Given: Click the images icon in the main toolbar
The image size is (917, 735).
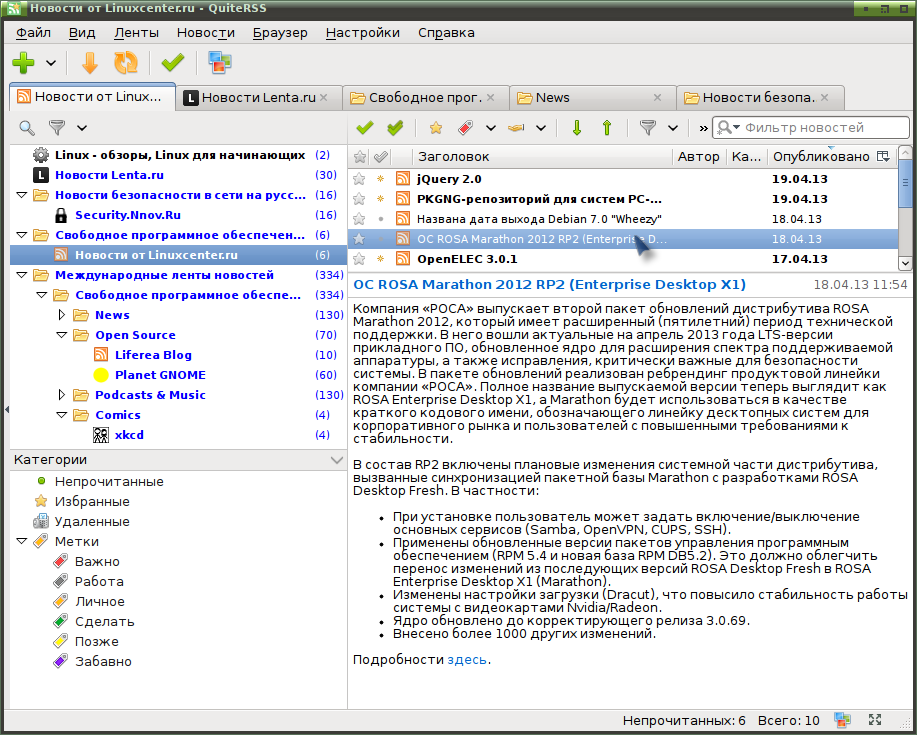Looking at the screenshot, I should 220,63.
